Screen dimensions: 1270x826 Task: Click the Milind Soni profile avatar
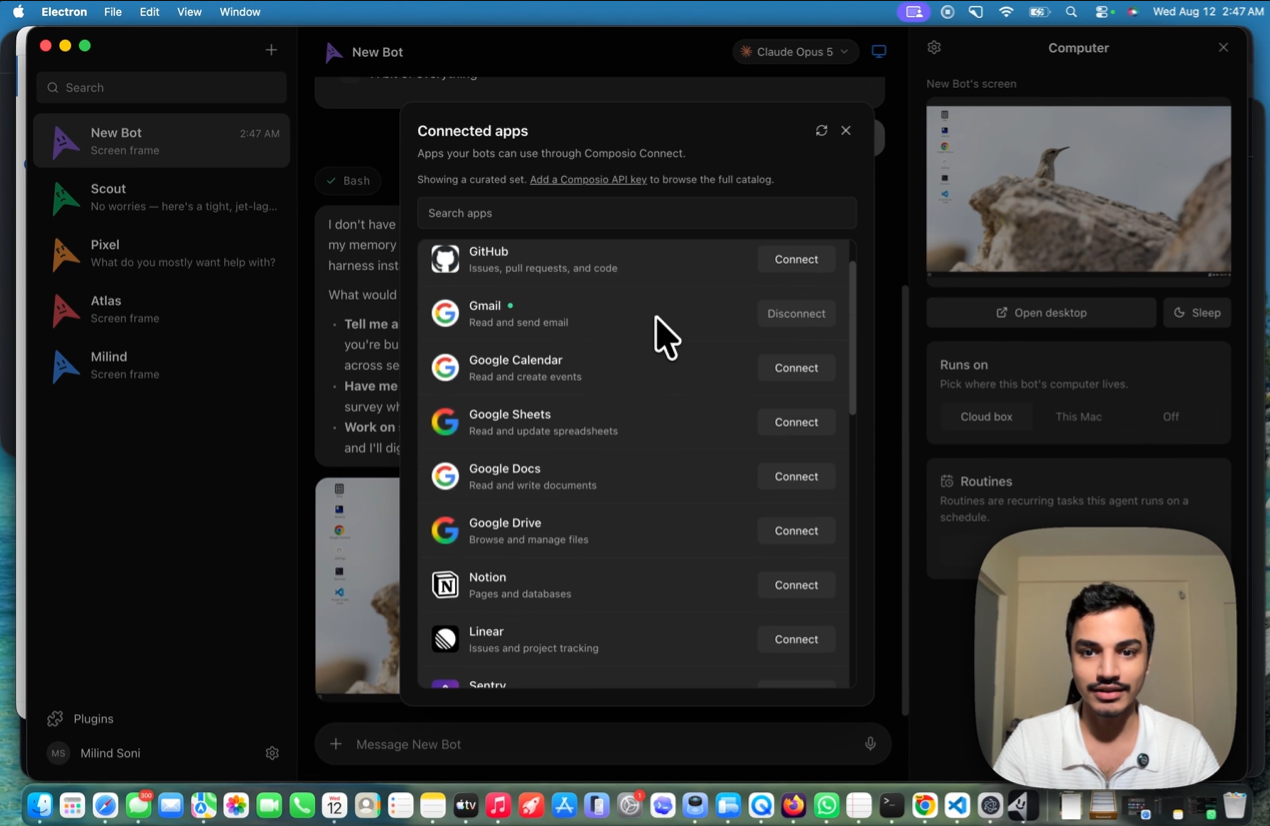tap(58, 753)
